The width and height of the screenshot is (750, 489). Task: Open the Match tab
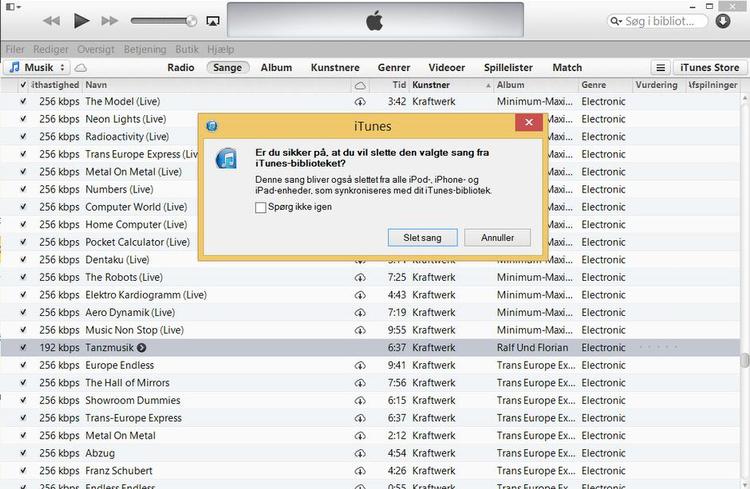click(567, 67)
